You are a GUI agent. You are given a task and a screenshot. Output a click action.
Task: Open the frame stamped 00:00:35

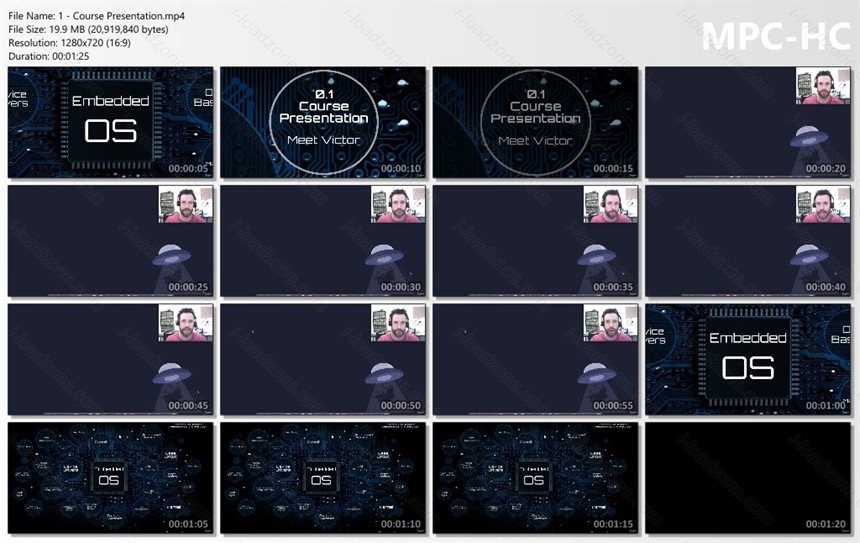(535, 241)
